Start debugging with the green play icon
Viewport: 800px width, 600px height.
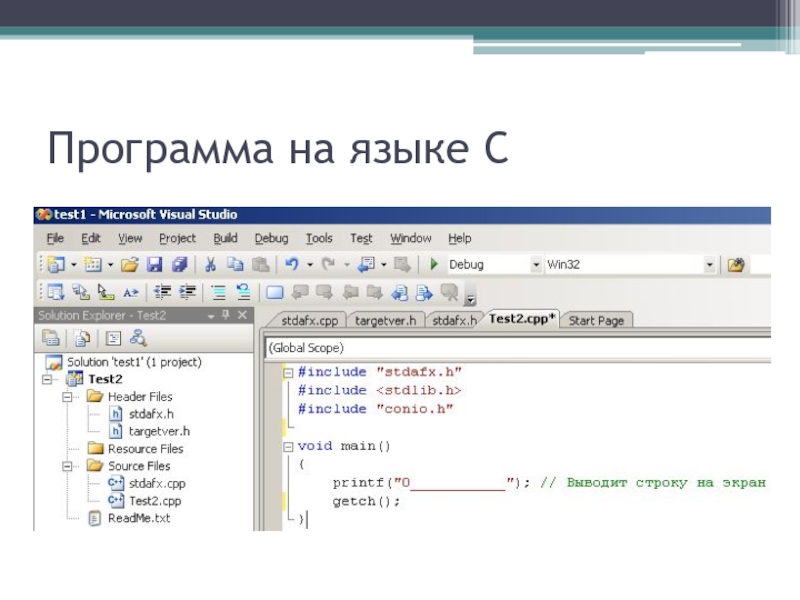click(434, 265)
